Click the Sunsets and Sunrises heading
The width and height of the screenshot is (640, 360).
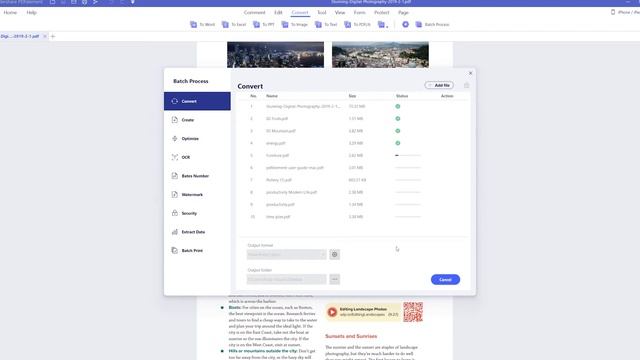(351, 336)
